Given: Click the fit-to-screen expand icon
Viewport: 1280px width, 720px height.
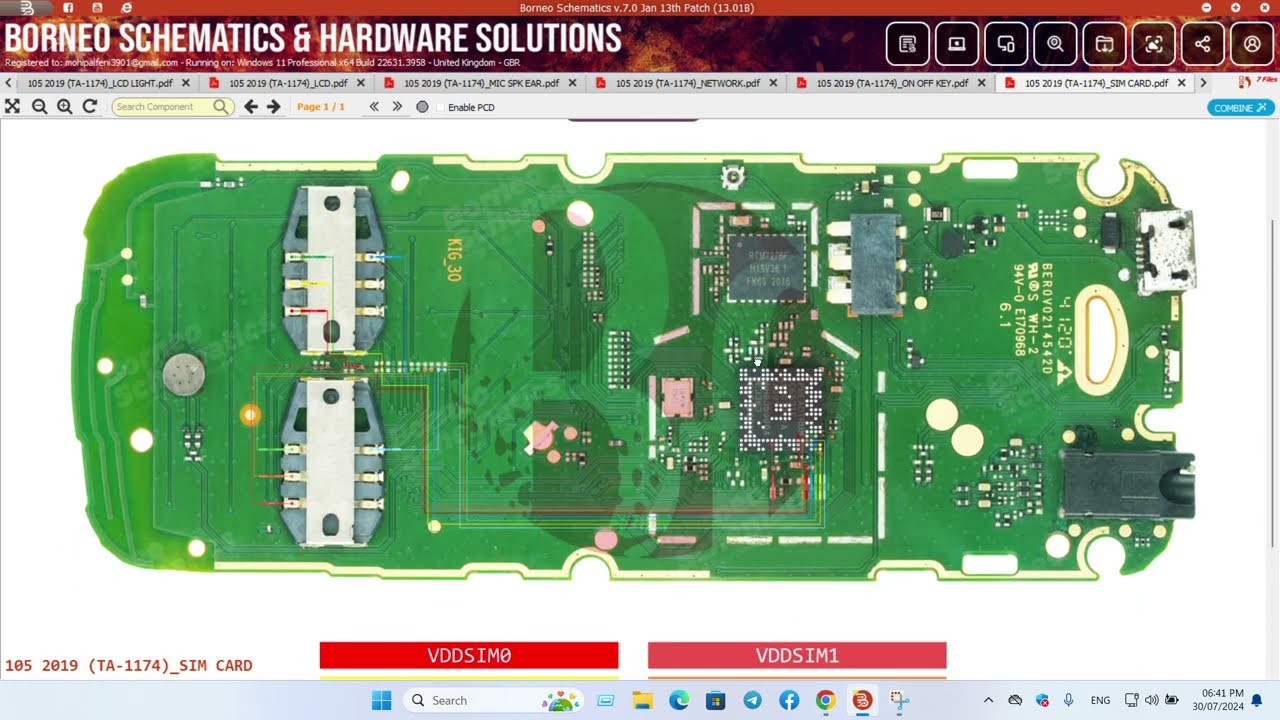Looking at the screenshot, I should pyautogui.click(x=12, y=106).
